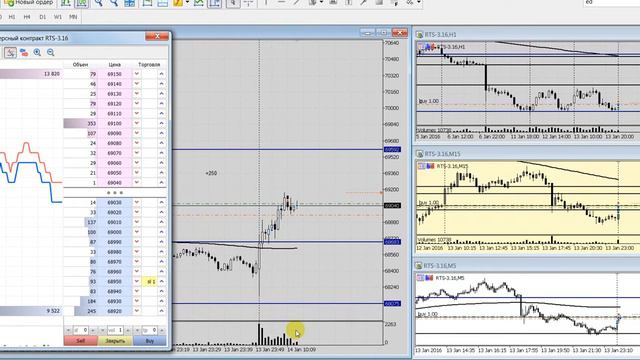This screenshot has height=360, width=640.
Task: Select the vertical line drawing tool
Action: click(x=266, y=3)
